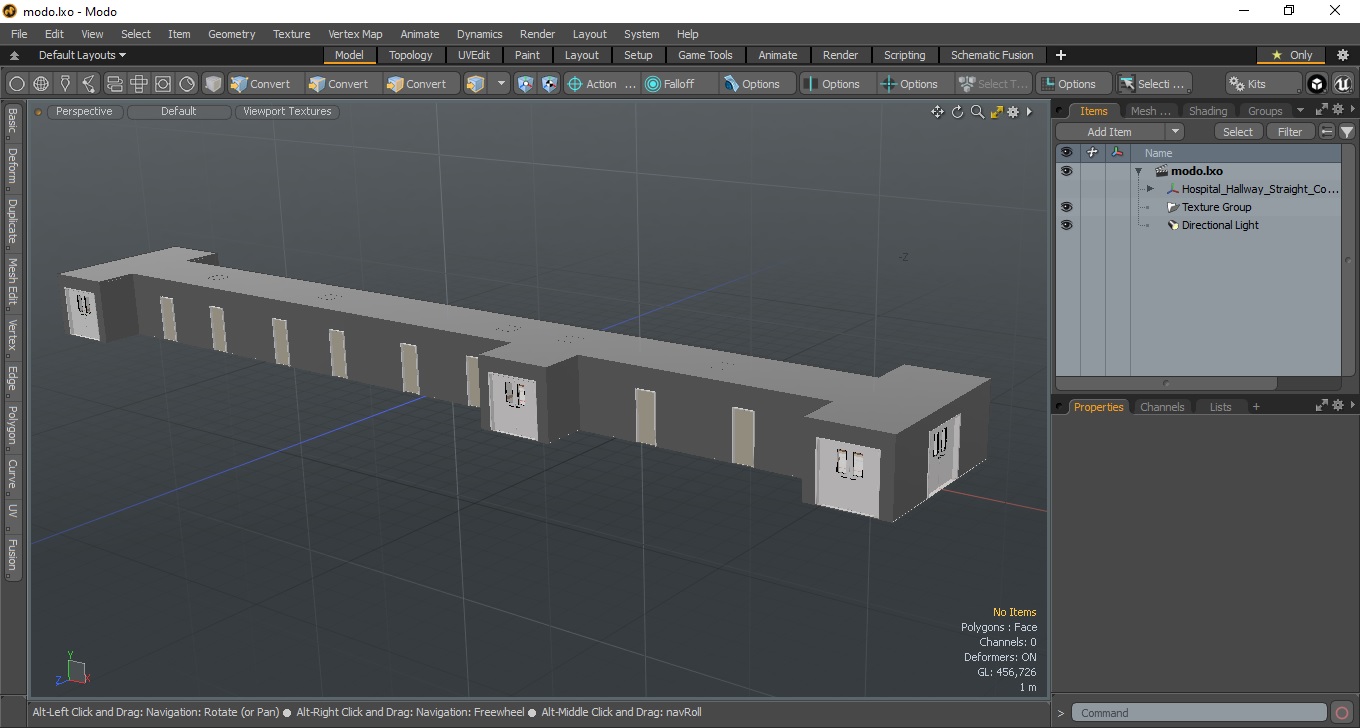Click the grey cube icon before Convert
Image resolution: width=1360 pixels, height=728 pixels.
(213, 84)
